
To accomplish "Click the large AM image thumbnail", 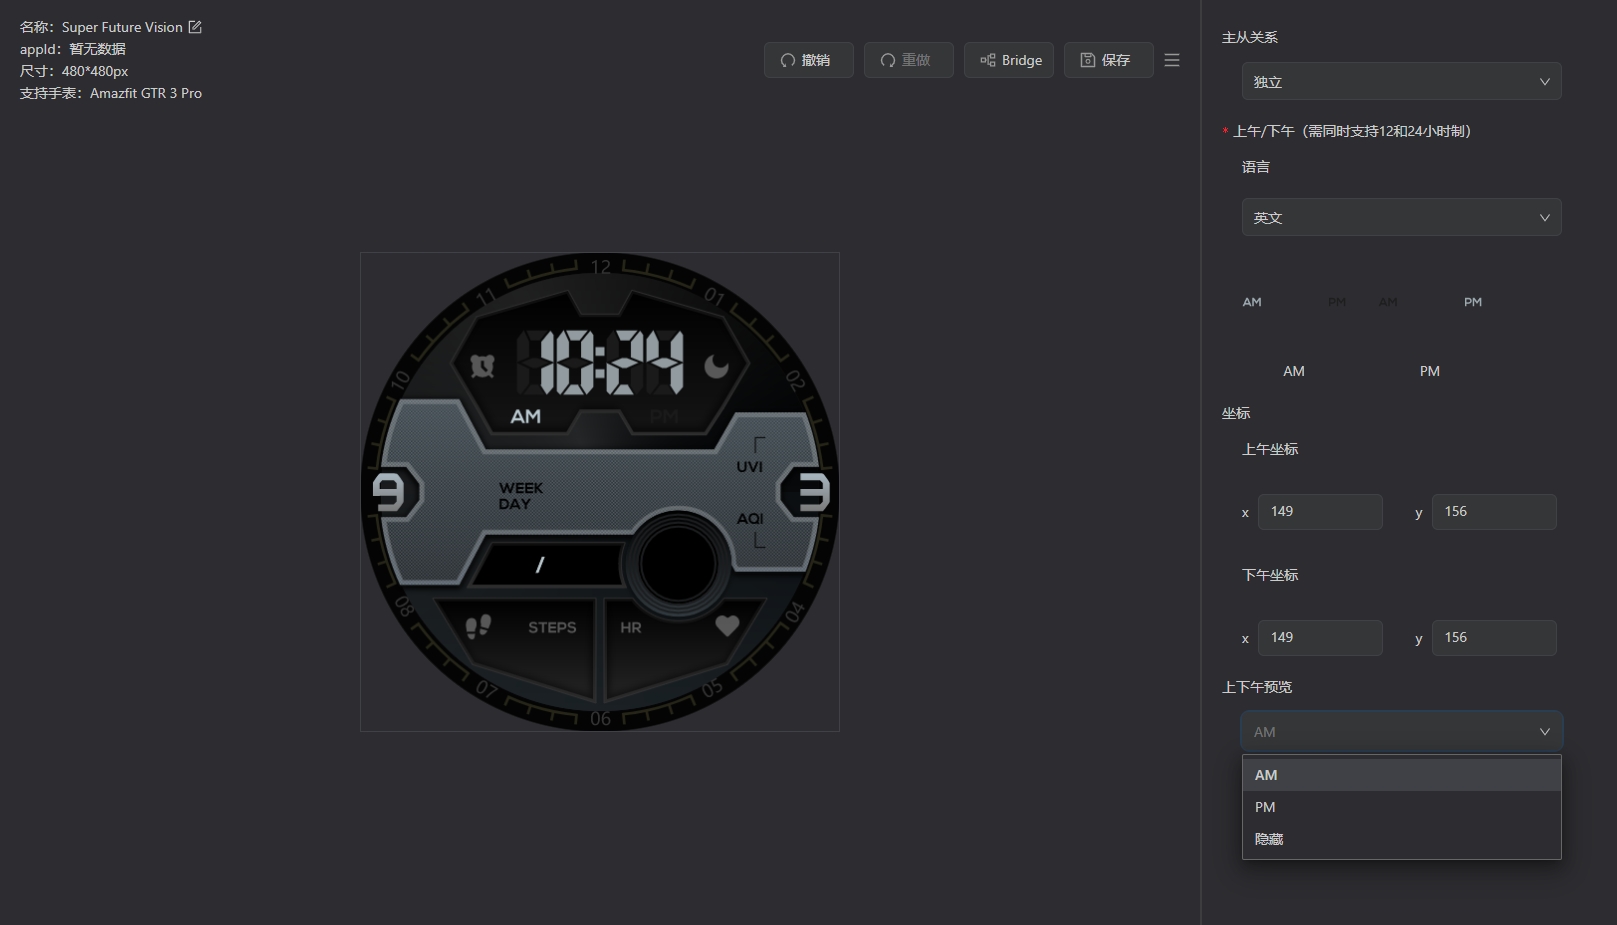I will coord(1294,371).
